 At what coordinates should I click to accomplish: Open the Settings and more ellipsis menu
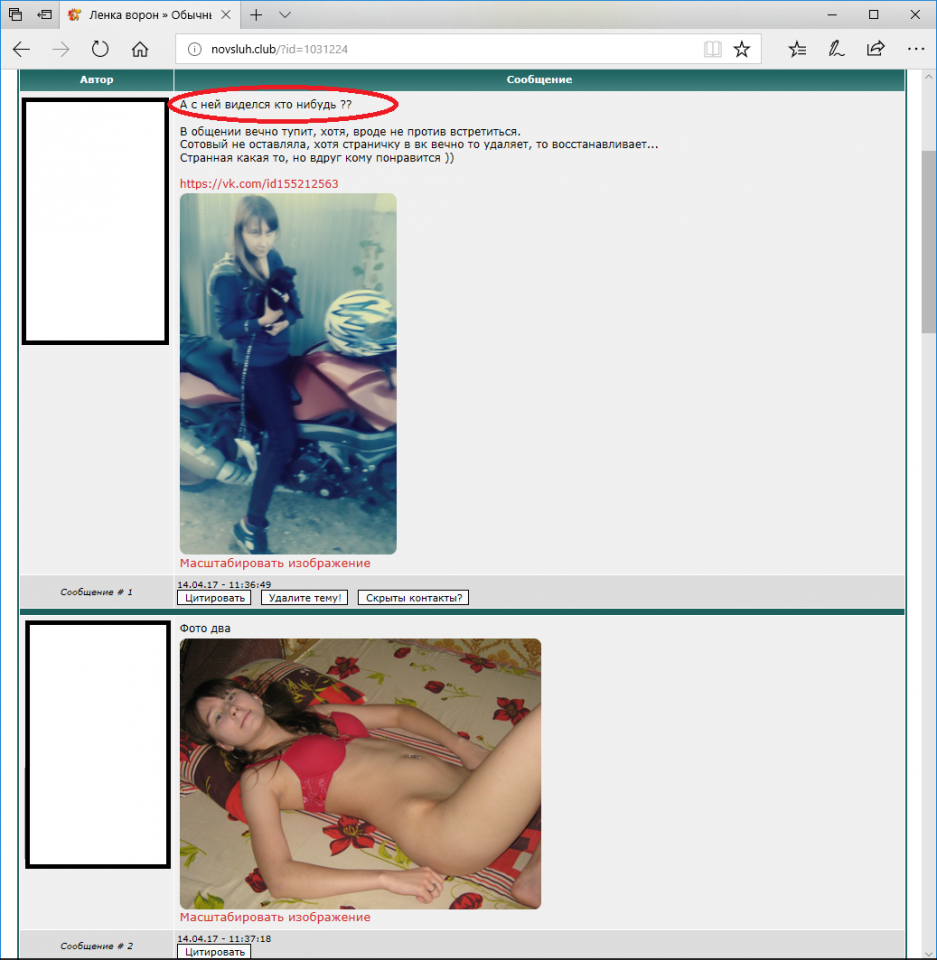(x=915, y=49)
